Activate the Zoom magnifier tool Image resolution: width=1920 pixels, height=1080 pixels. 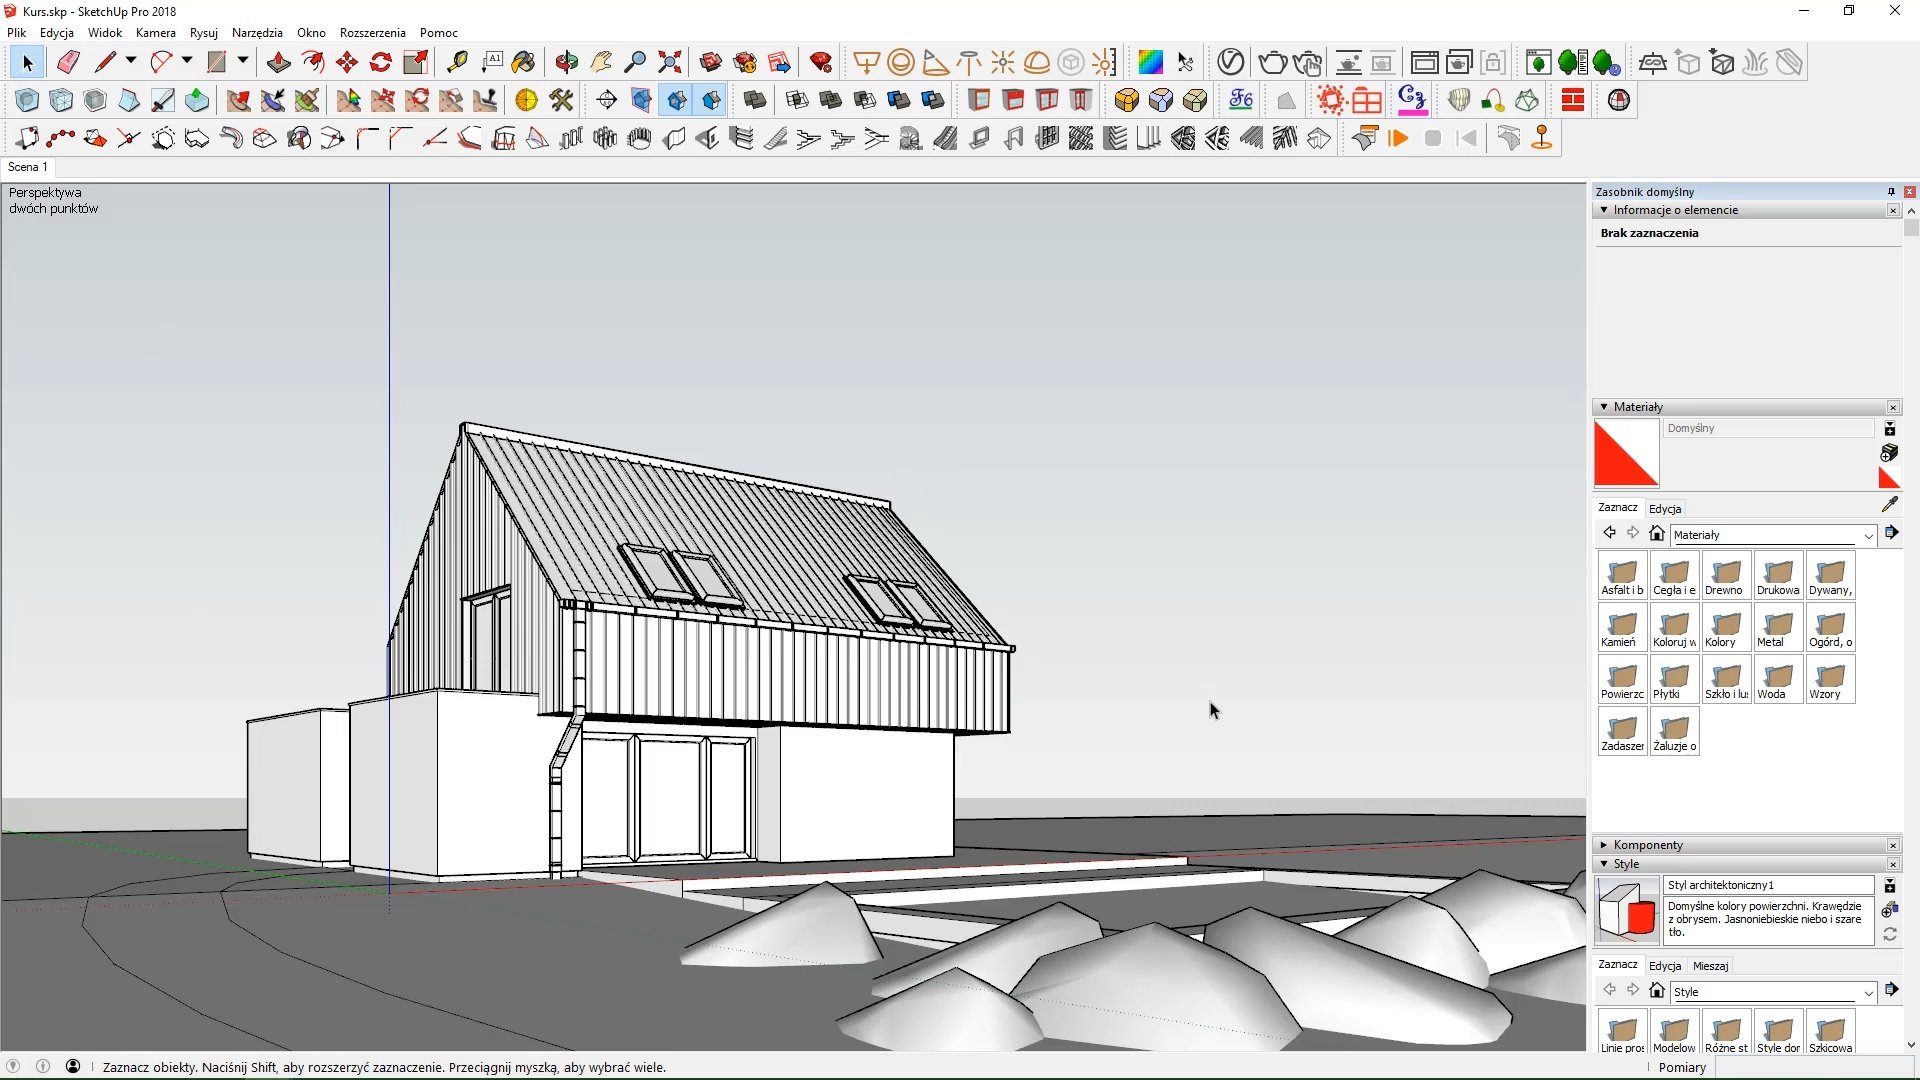[x=635, y=63]
